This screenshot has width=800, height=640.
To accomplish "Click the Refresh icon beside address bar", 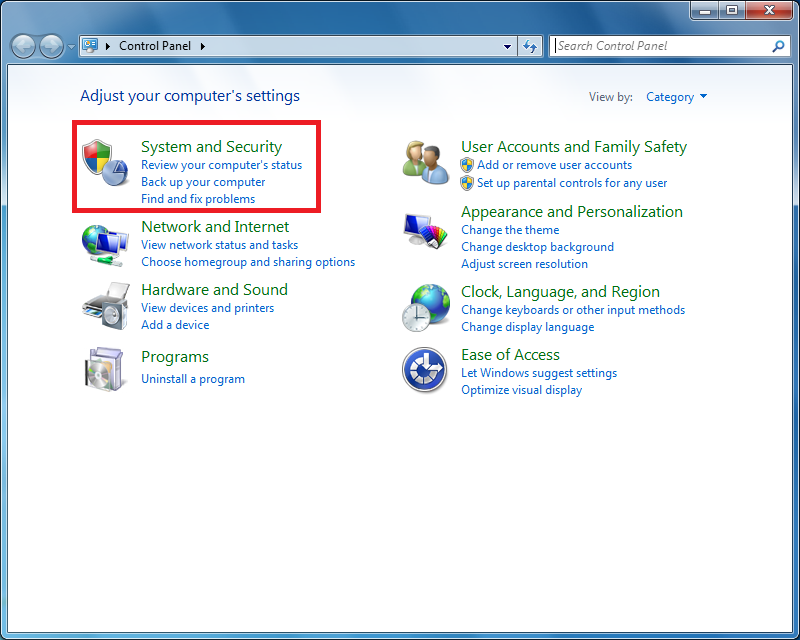I will coord(530,46).
